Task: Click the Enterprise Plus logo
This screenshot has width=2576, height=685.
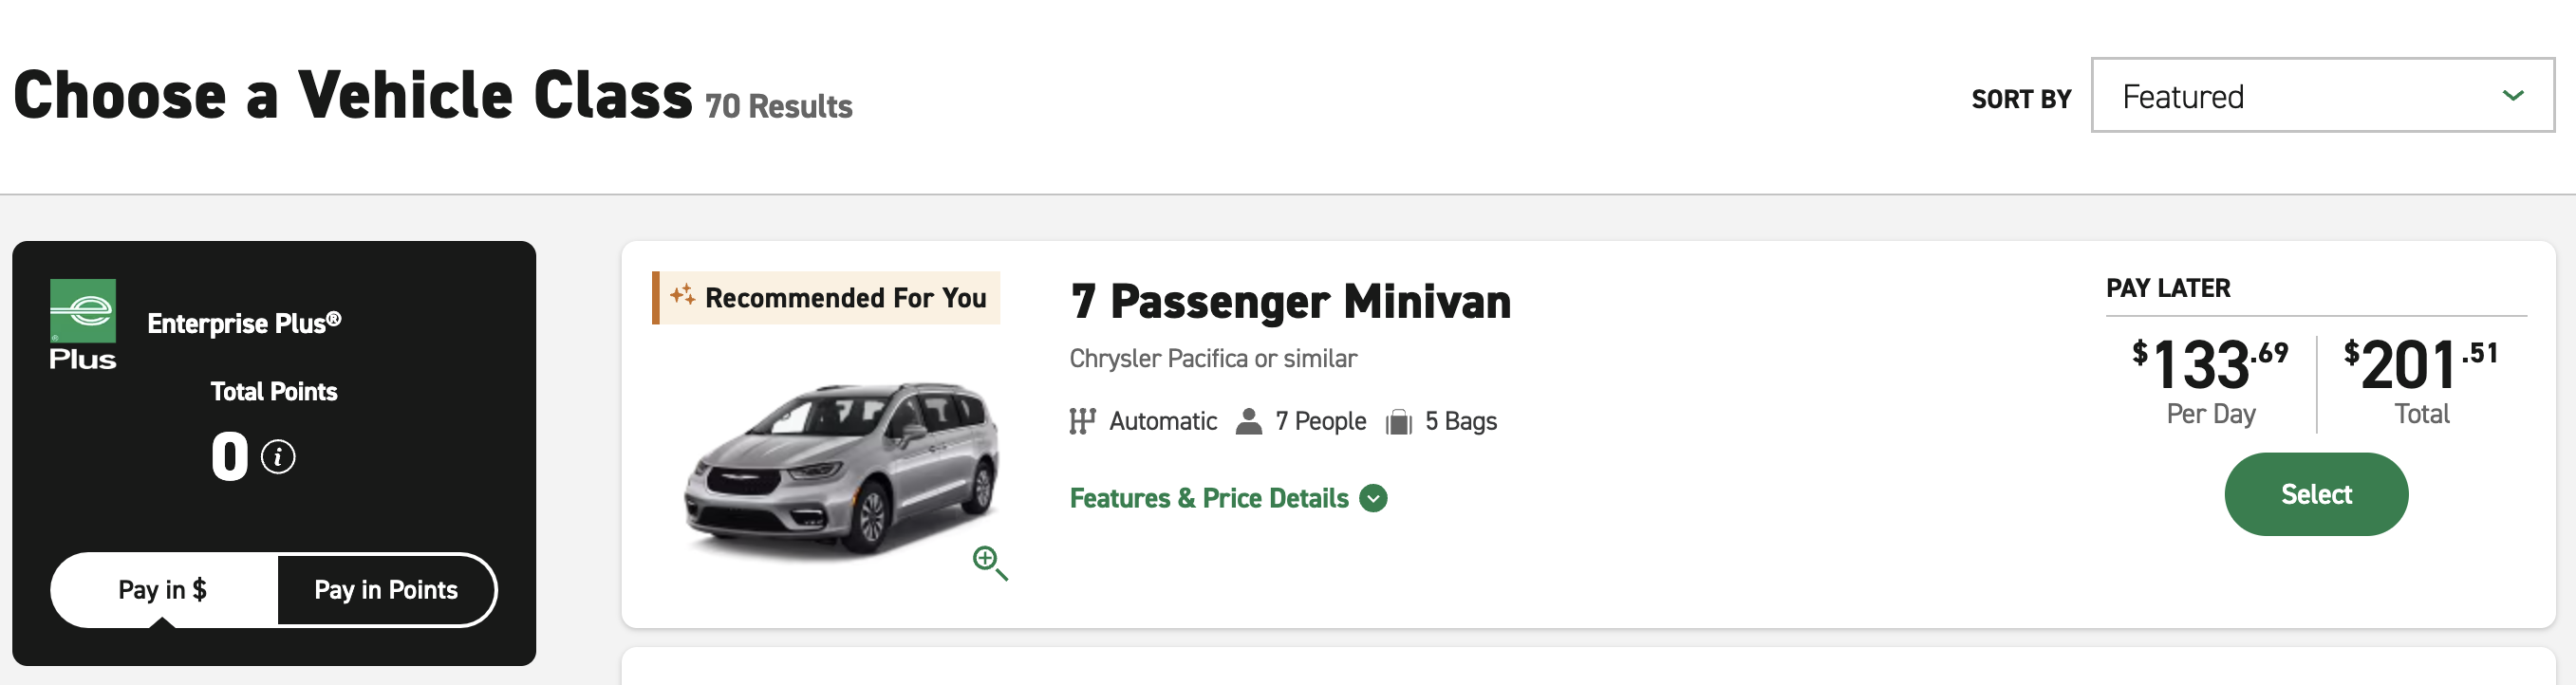Action: (x=83, y=324)
